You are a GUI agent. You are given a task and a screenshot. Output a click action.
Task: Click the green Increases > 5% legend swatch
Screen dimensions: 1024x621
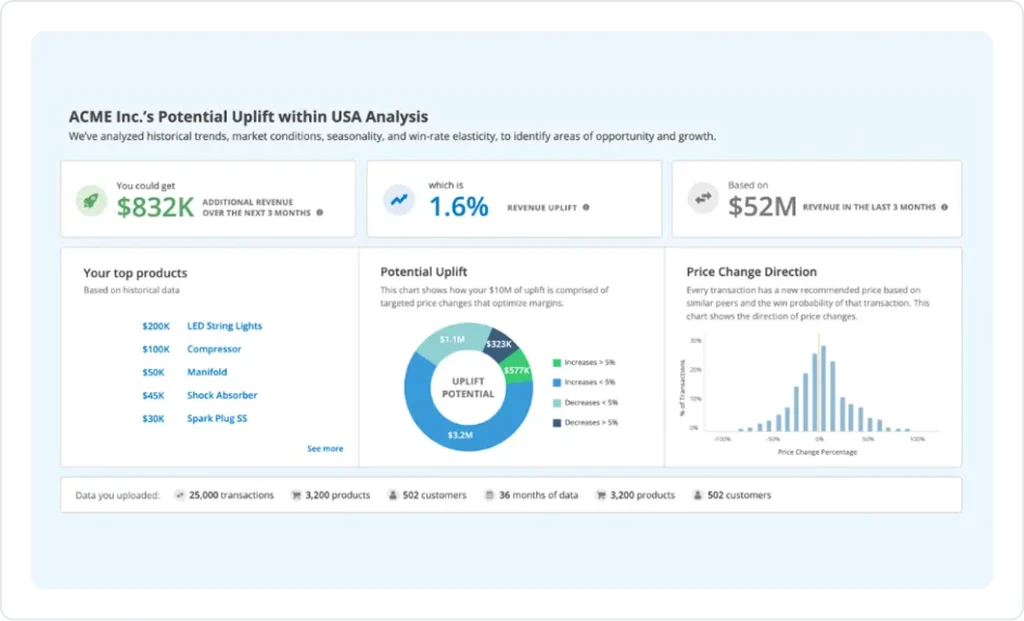557,362
